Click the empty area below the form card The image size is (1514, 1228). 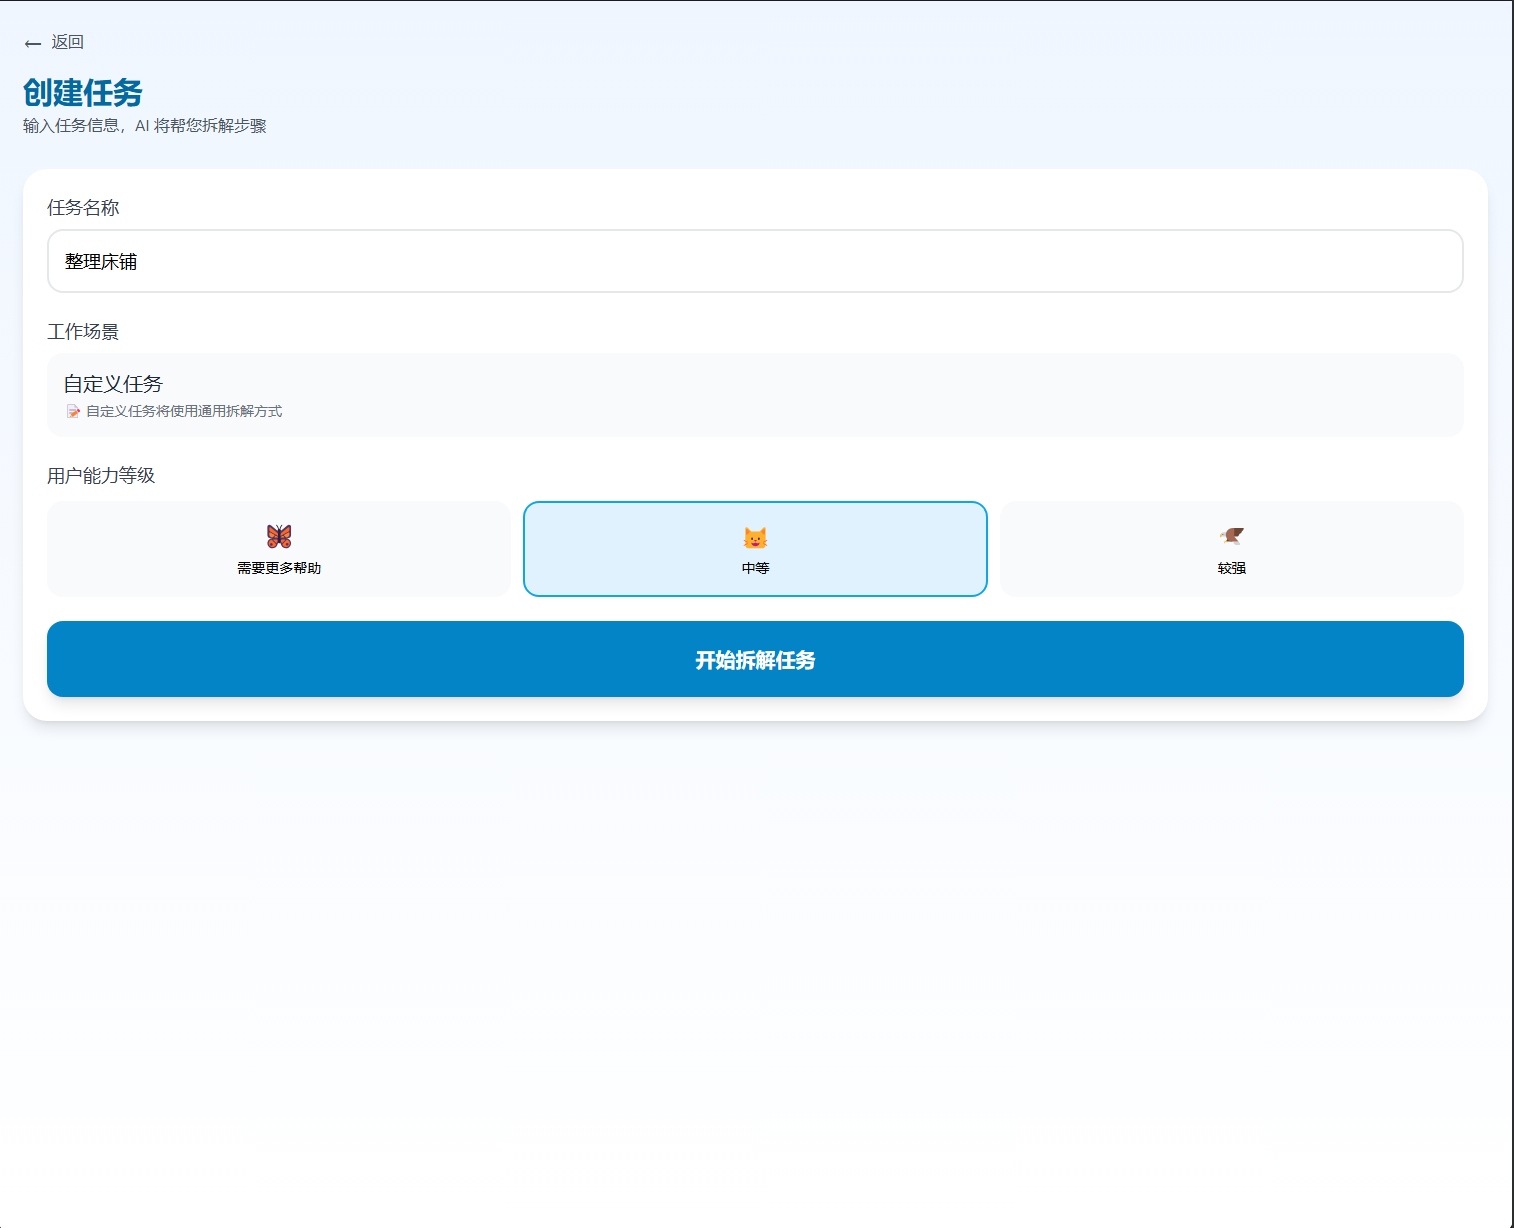coord(755,950)
